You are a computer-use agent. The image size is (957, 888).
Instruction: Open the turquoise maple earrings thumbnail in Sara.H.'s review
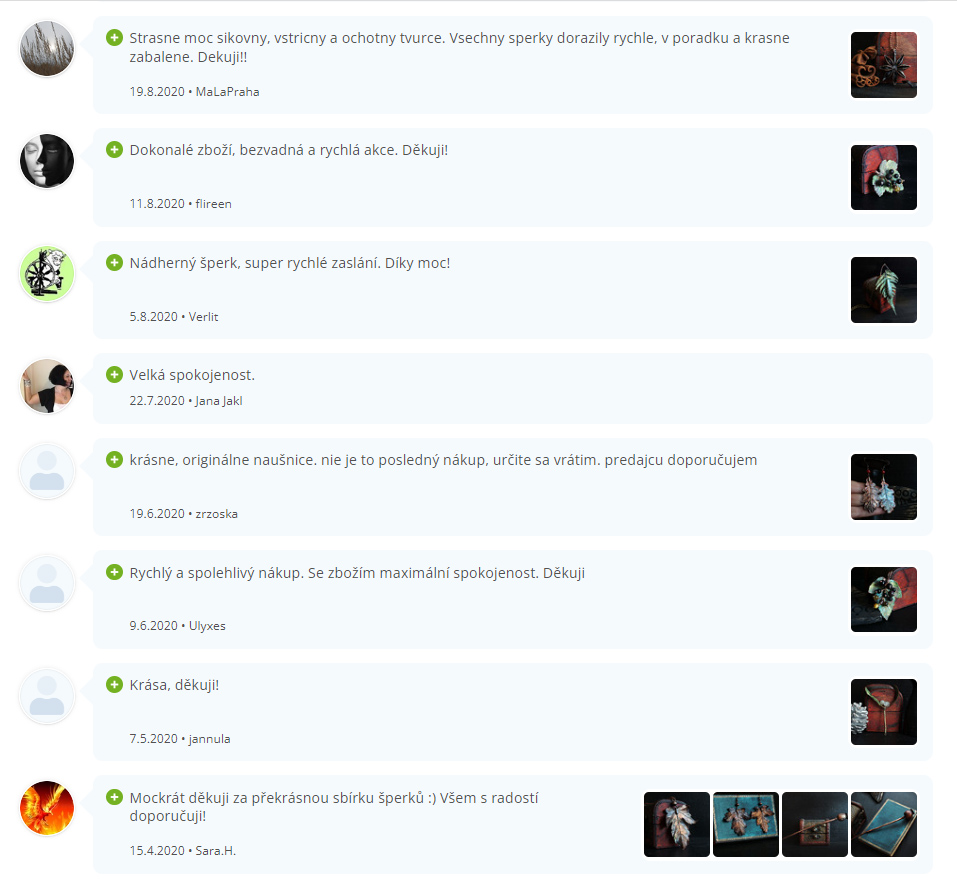[x=746, y=825]
